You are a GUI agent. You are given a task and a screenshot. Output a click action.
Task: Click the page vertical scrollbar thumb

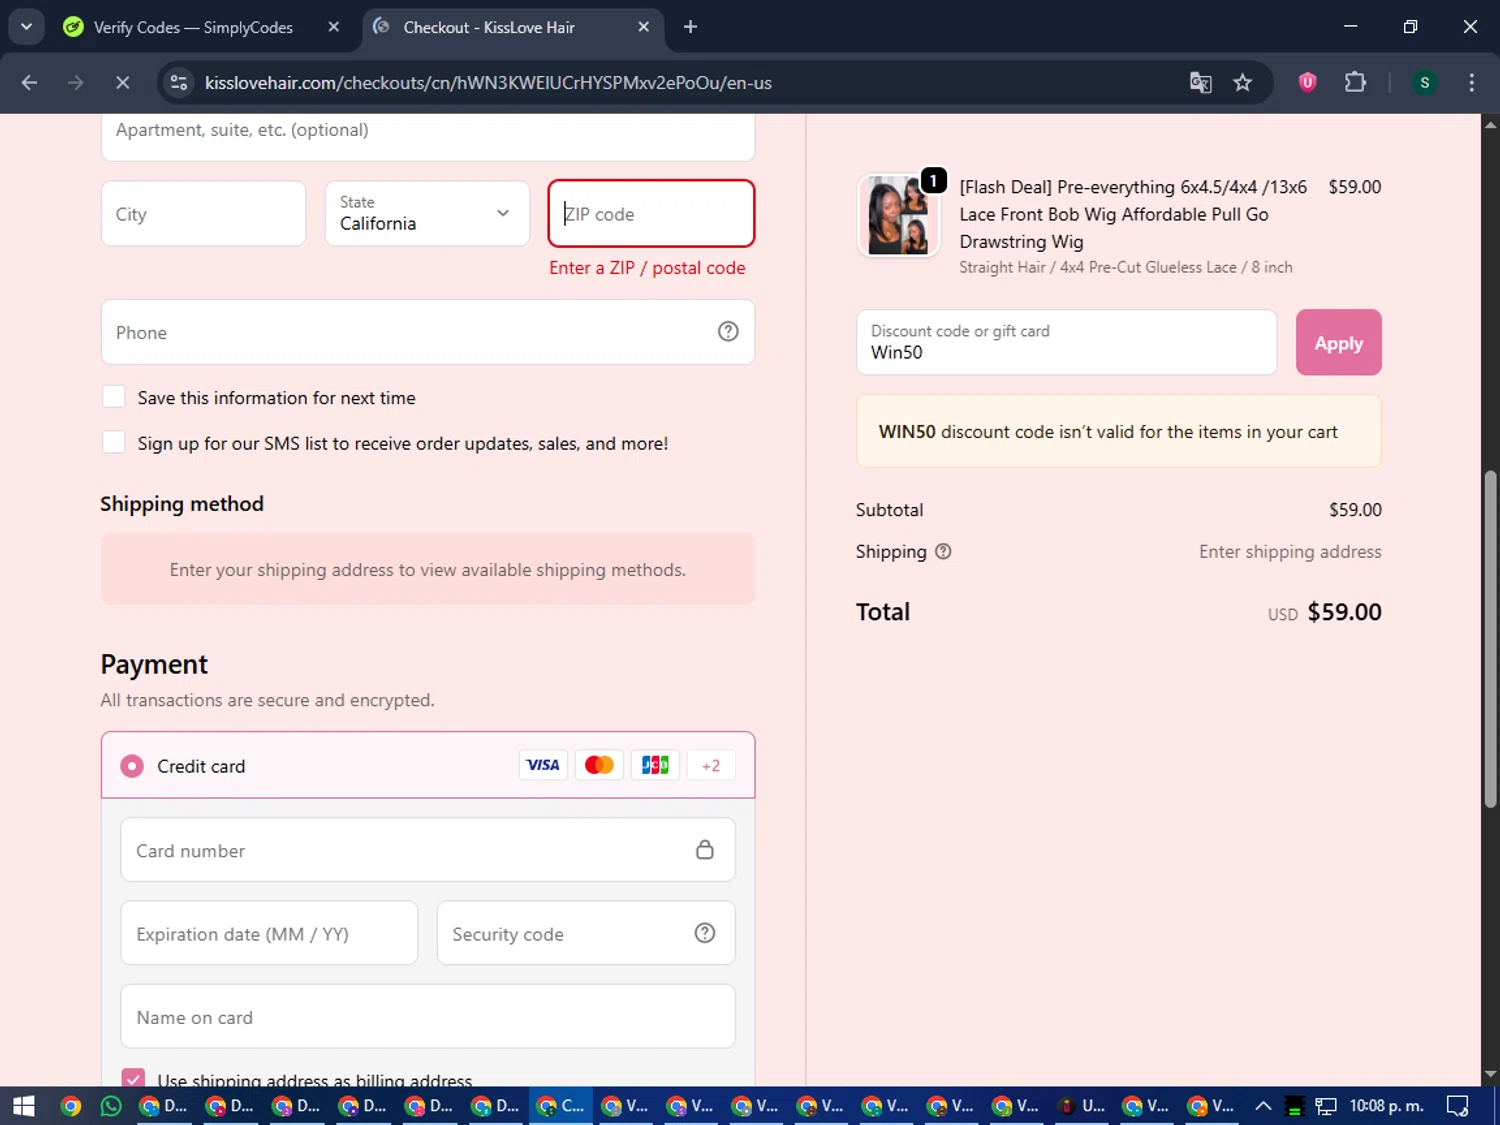(x=1490, y=640)
